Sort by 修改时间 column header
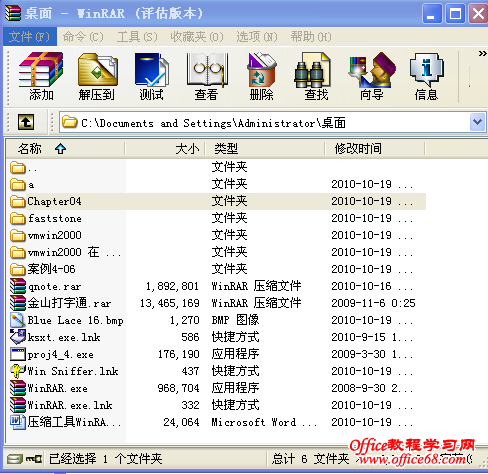 click(375, 149)
